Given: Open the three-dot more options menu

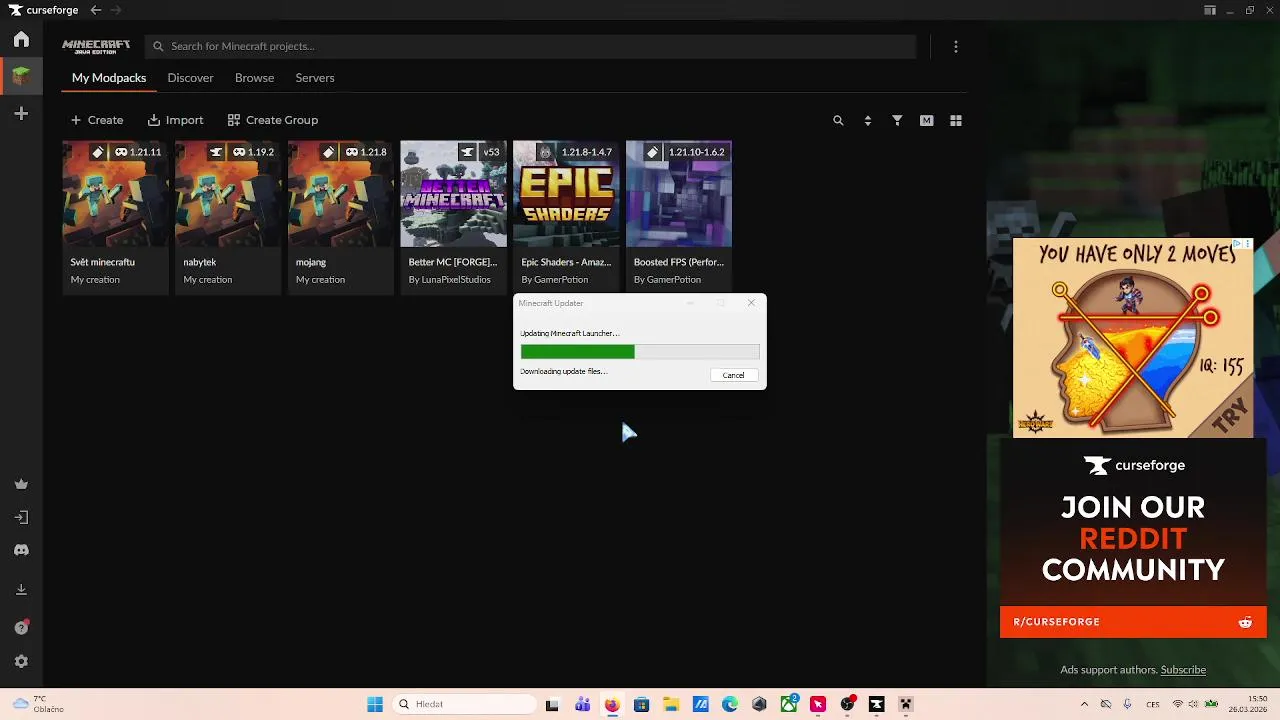Looking at the screenshot, I should coord(956,46).
